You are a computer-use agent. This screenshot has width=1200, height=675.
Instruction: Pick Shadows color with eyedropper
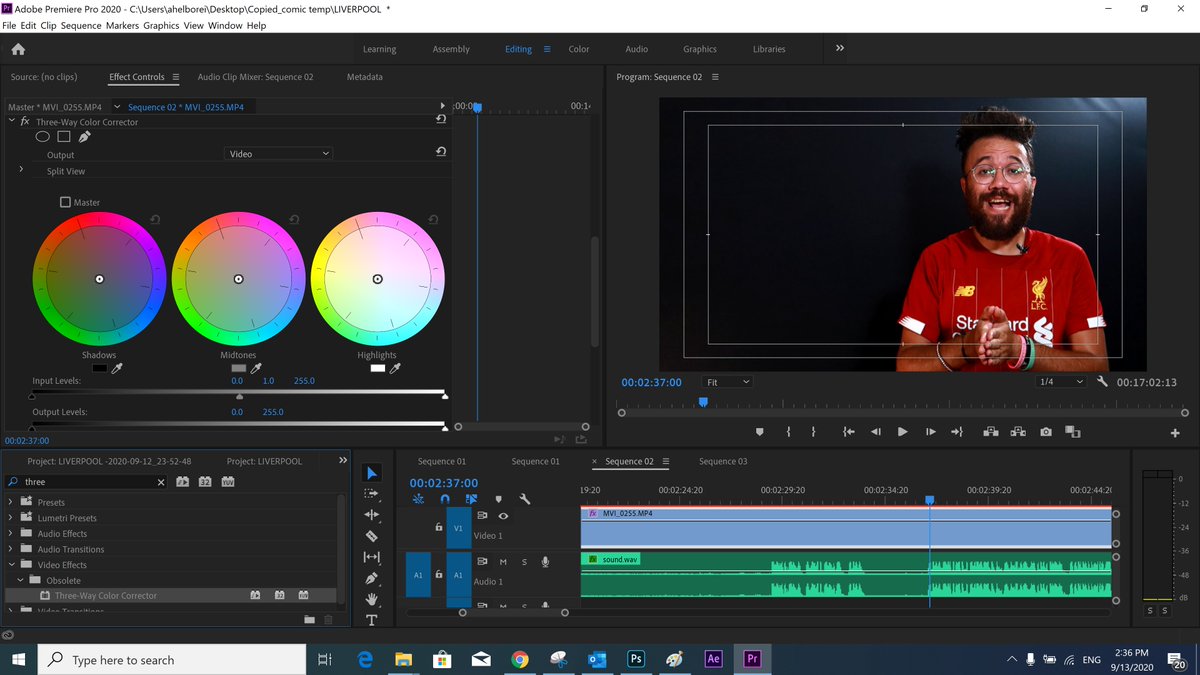117,368
